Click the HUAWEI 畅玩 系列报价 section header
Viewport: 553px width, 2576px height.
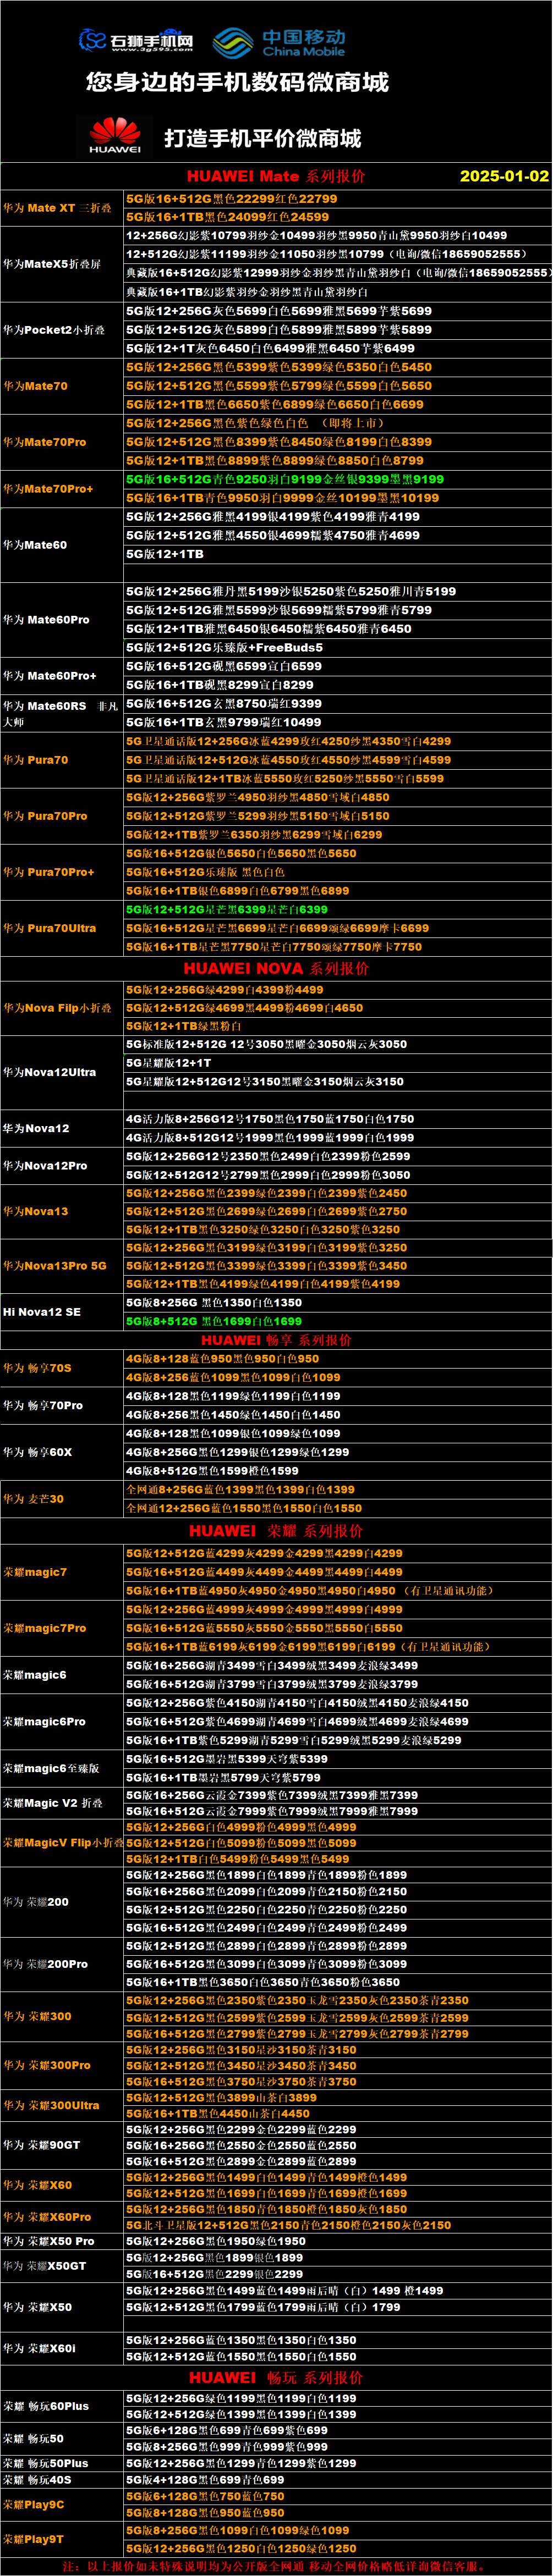coord(276,2377)
